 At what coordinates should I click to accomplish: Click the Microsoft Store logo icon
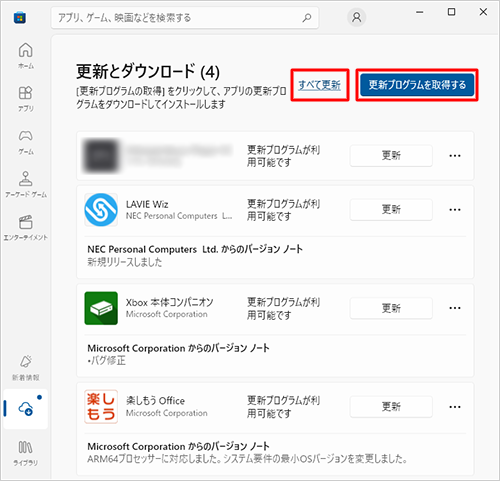click(20, 17)
